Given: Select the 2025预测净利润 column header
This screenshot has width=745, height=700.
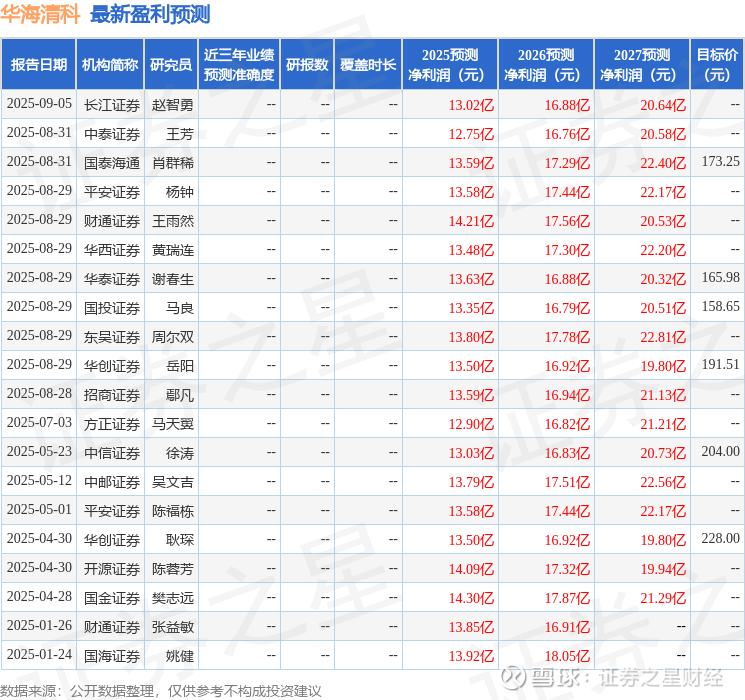Looking at the screenshot, I should (x=450, y=65).
